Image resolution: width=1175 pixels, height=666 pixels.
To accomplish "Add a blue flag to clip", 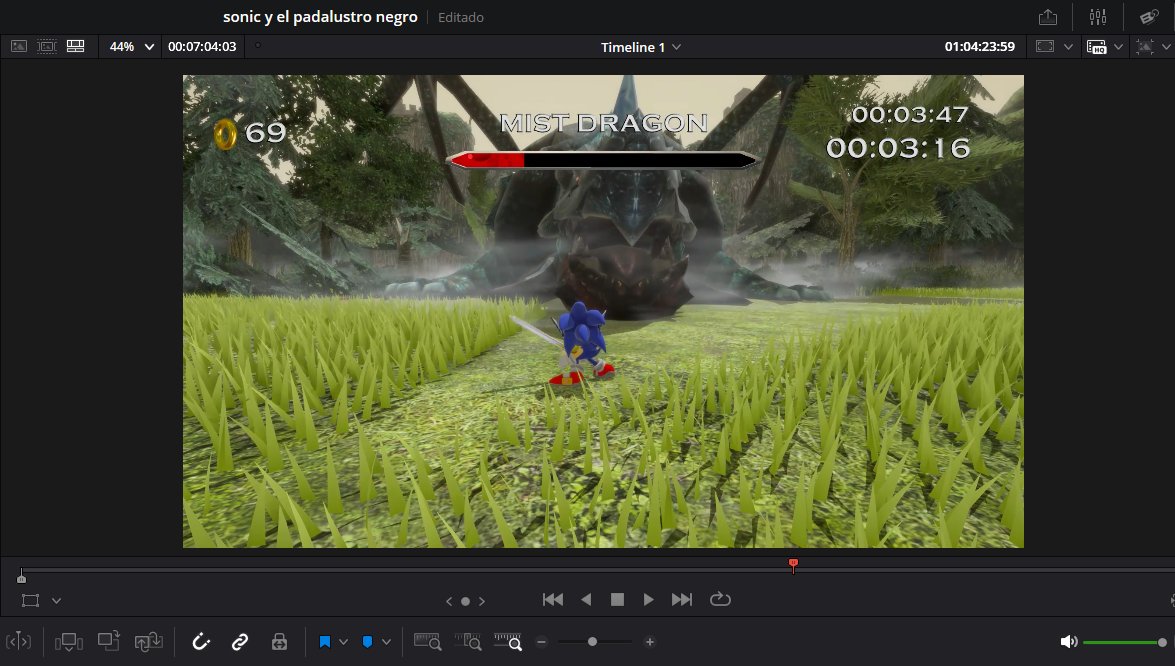I will (324, 642).
